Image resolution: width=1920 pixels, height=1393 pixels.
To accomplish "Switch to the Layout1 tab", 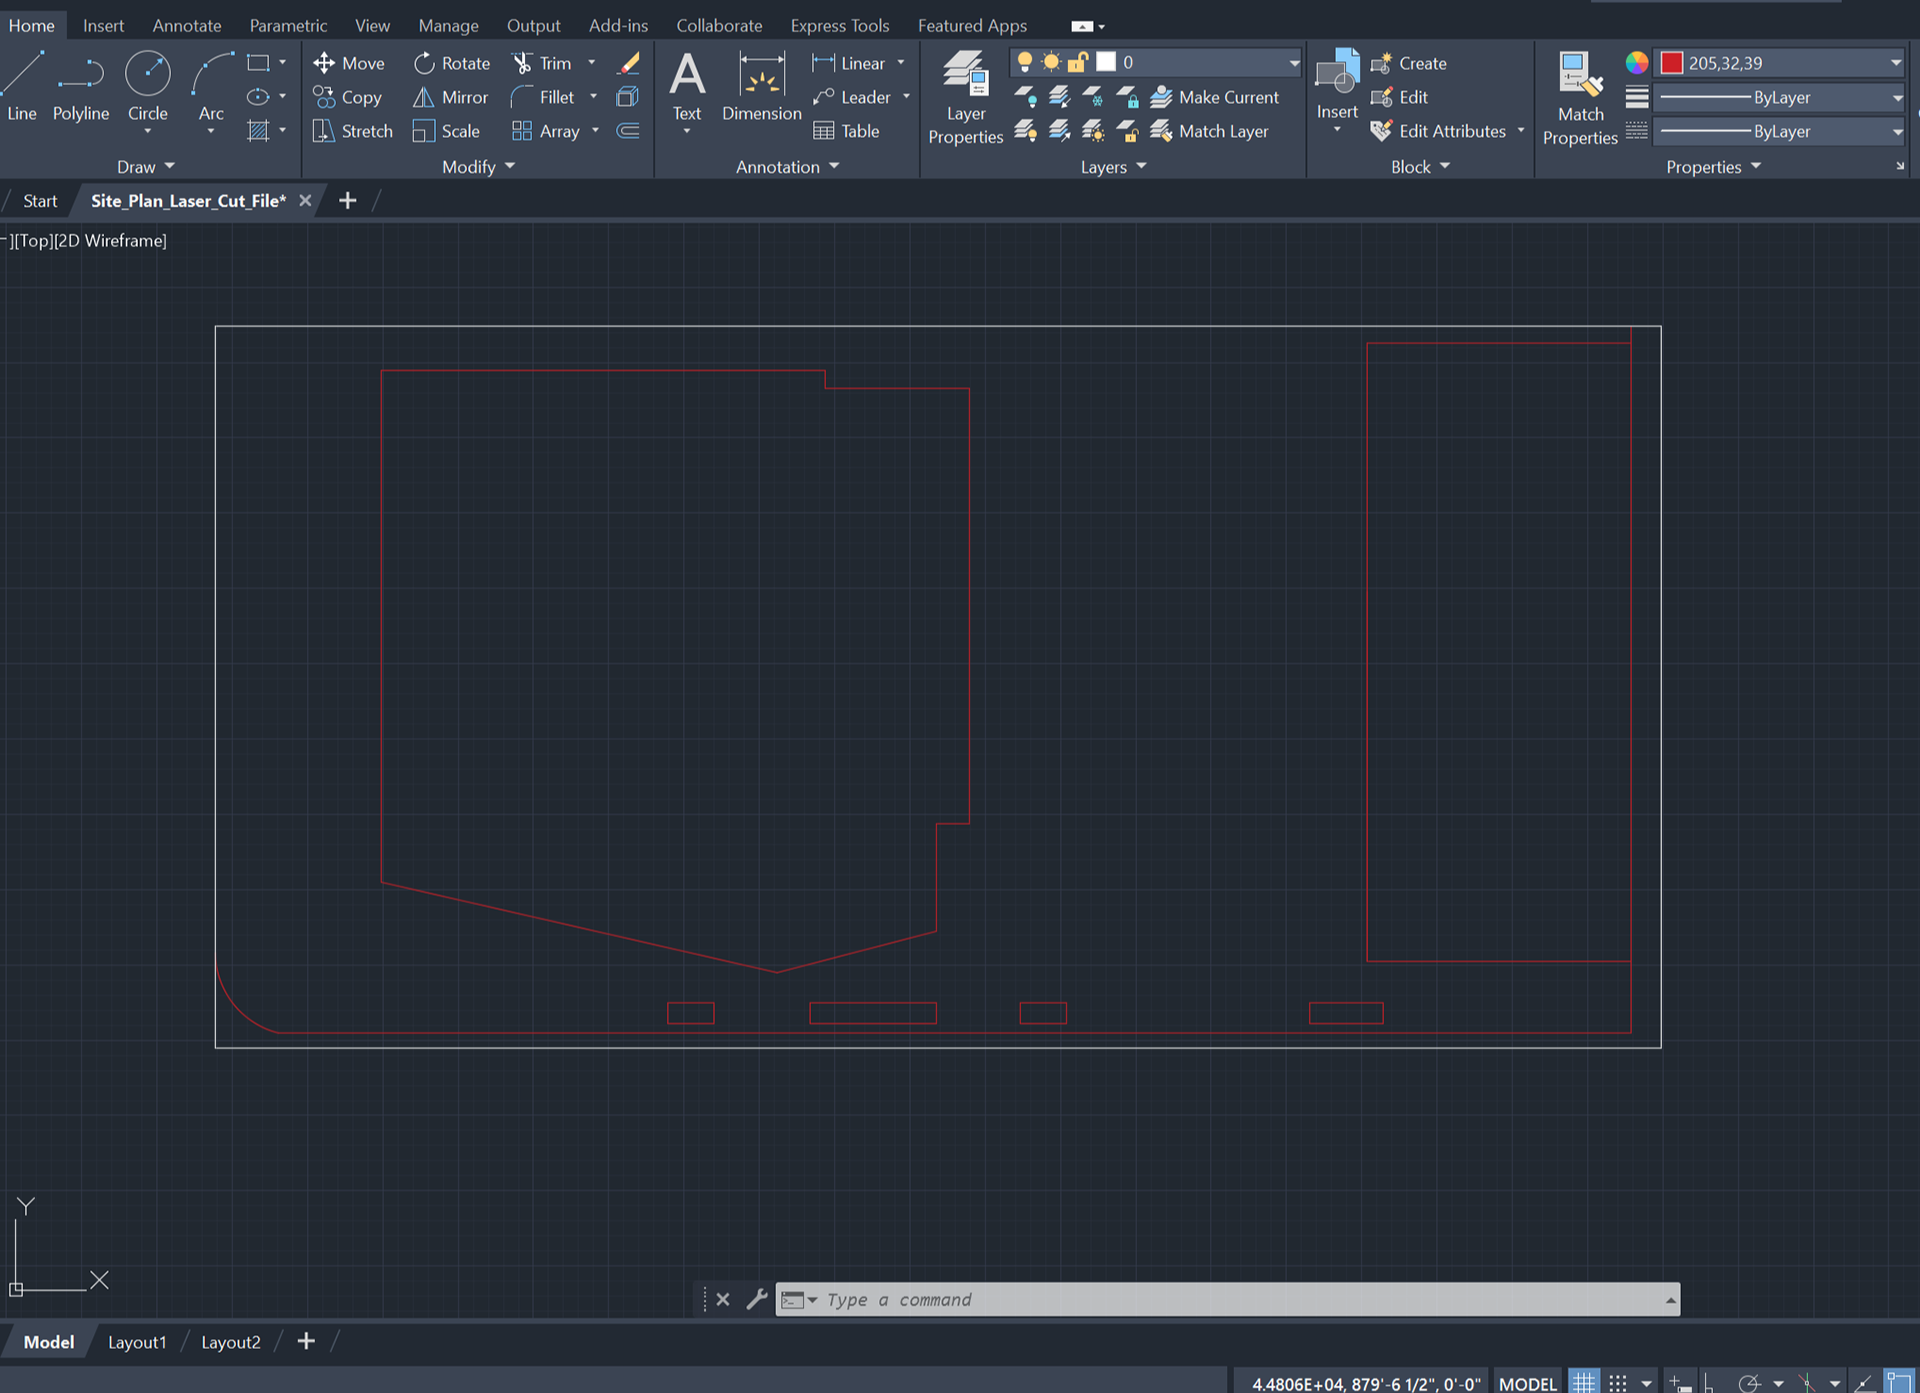I will point(137,1342).
